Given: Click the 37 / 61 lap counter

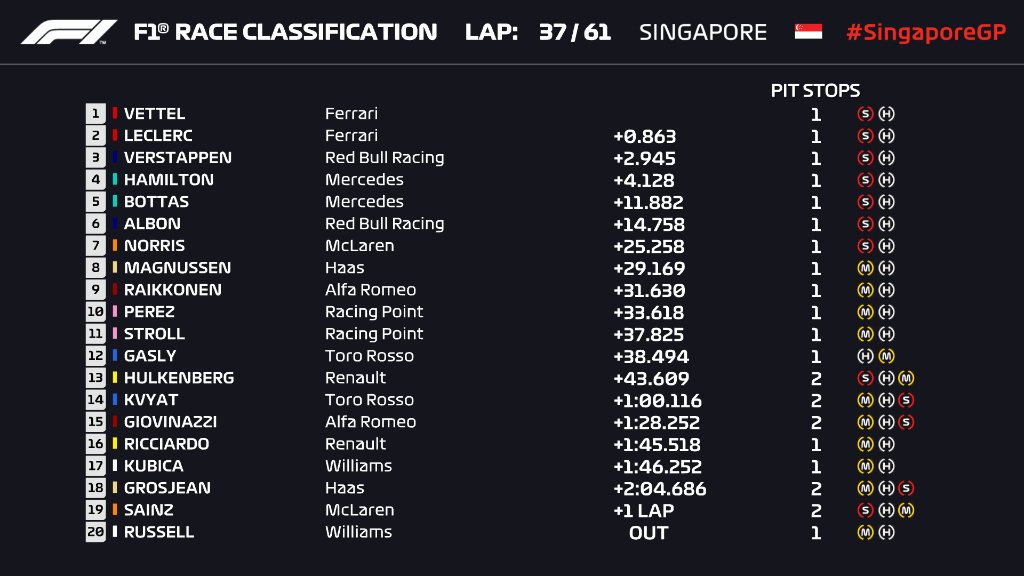Looking at the screenshot, I should pyautogui.click(x=574, y=32).
